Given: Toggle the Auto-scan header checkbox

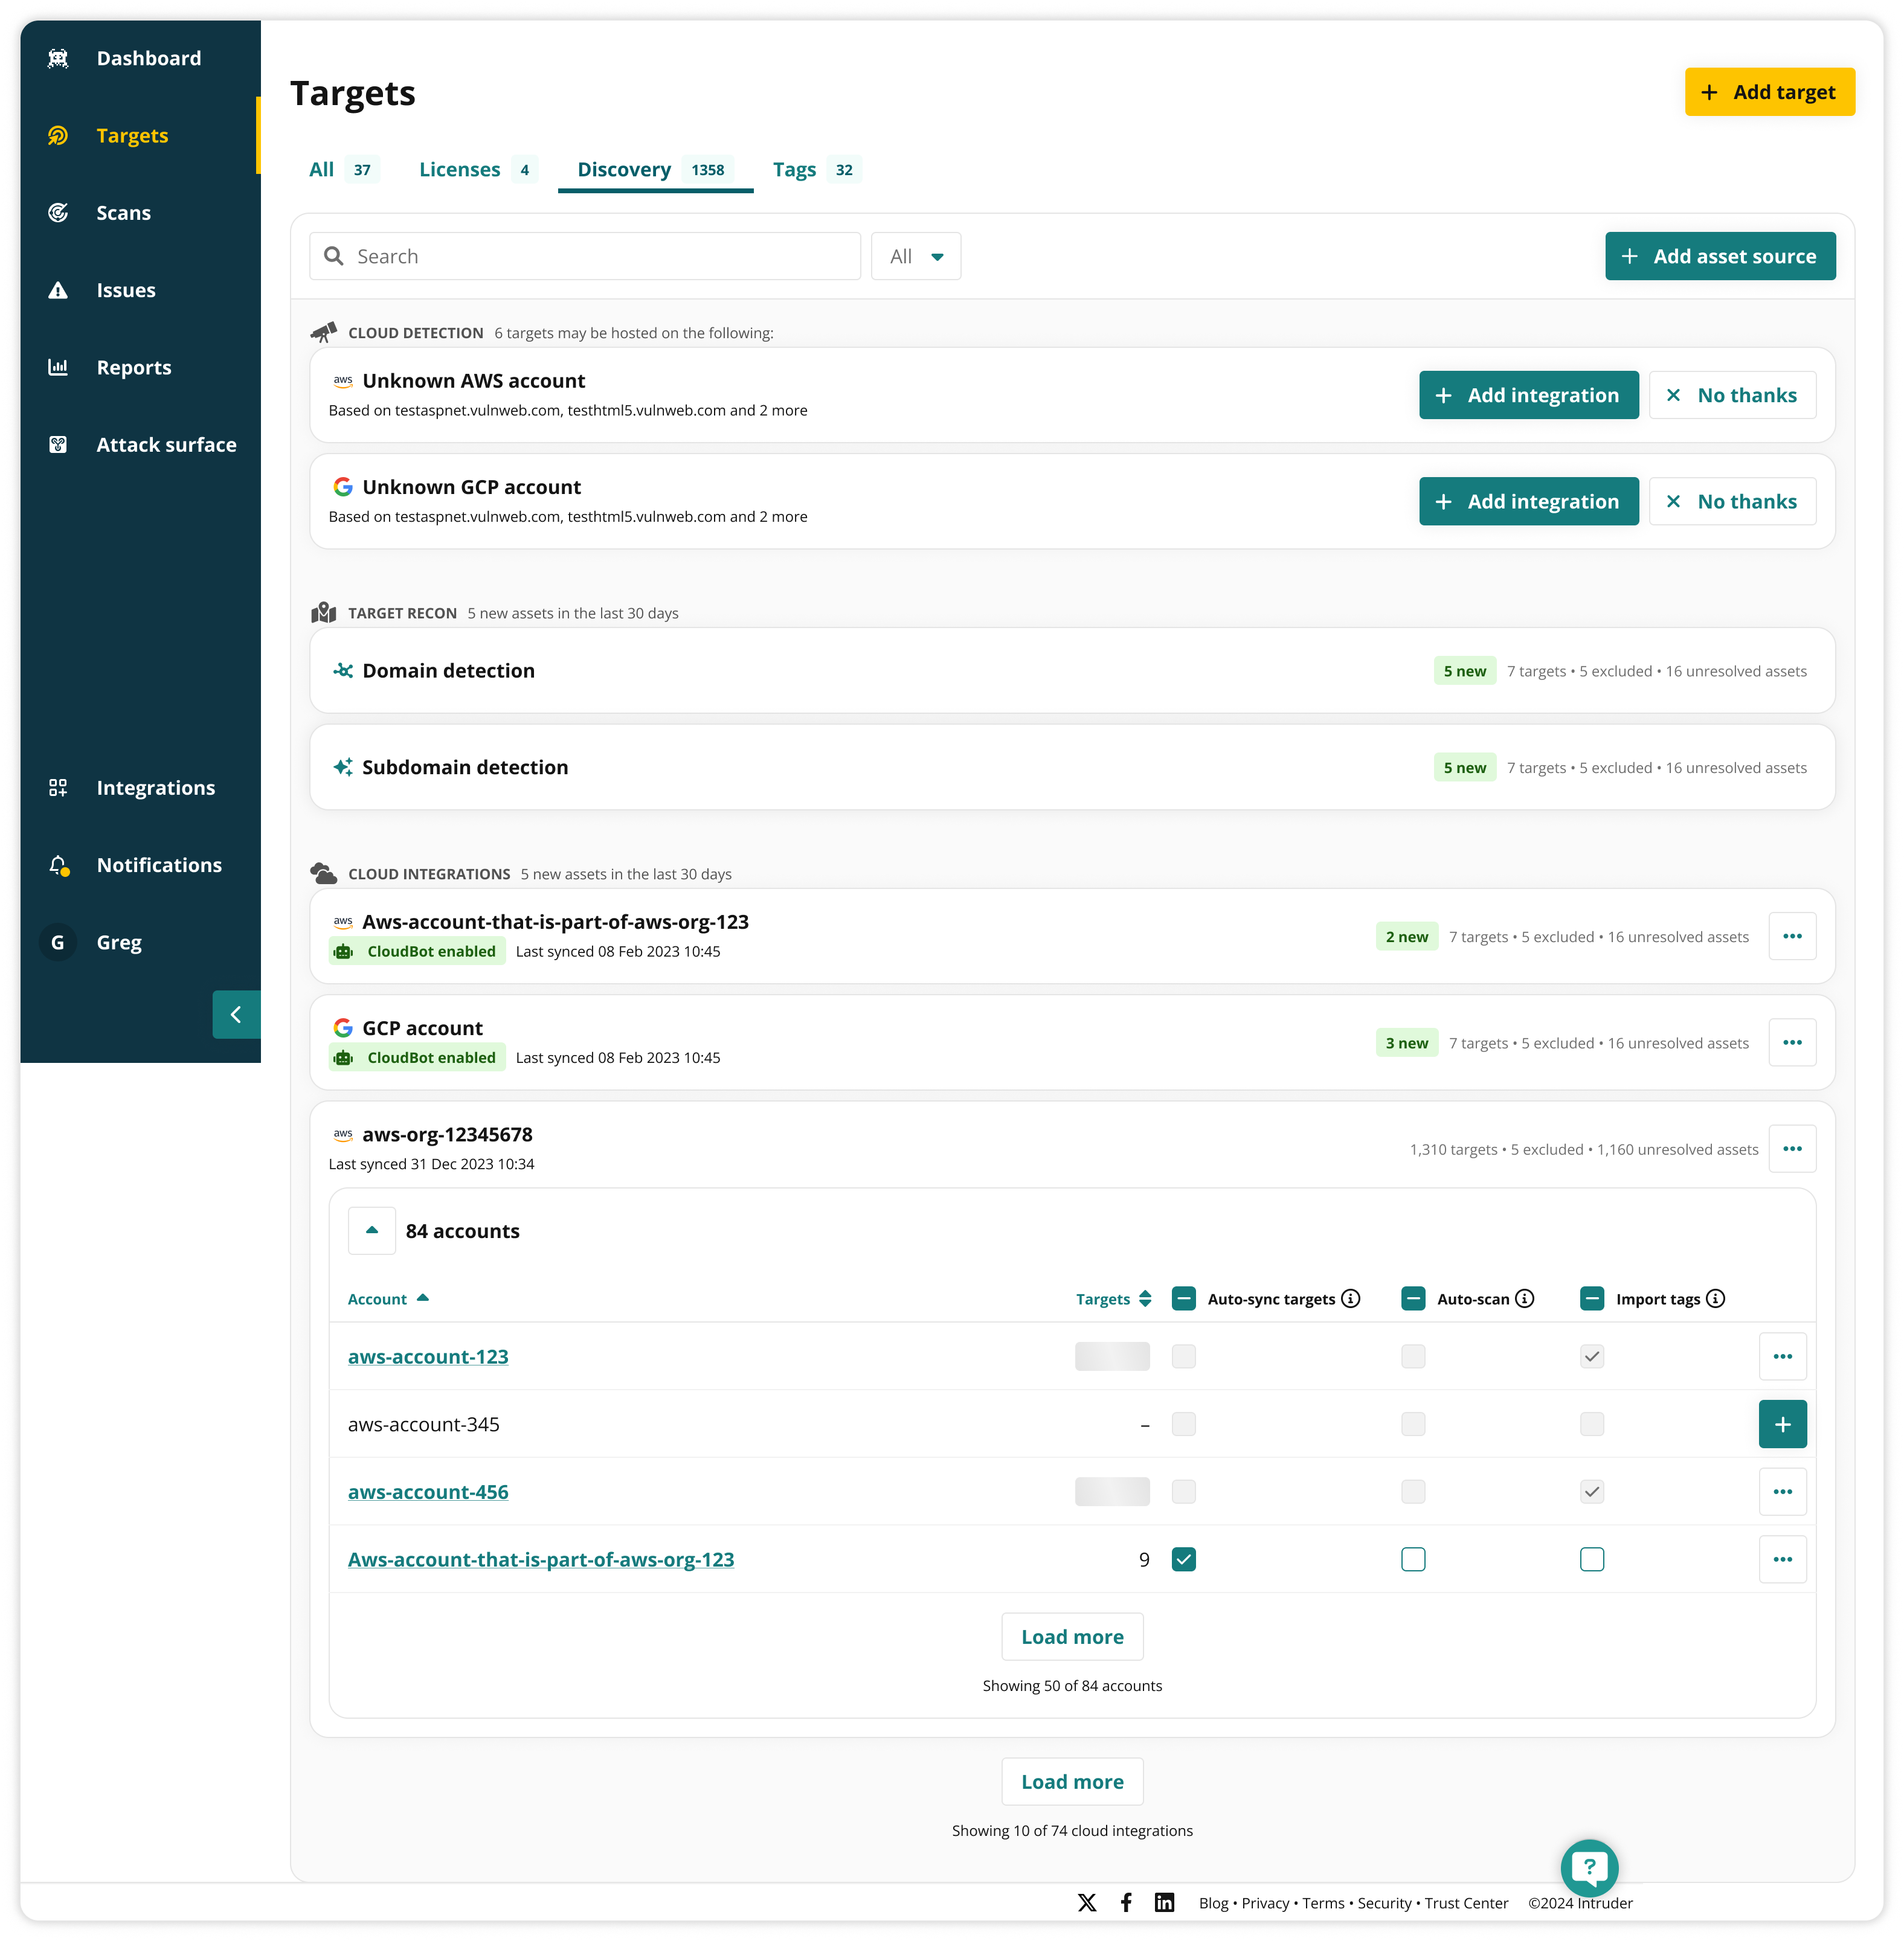Looking at the screenshot, I should tap(1412, 1298).
